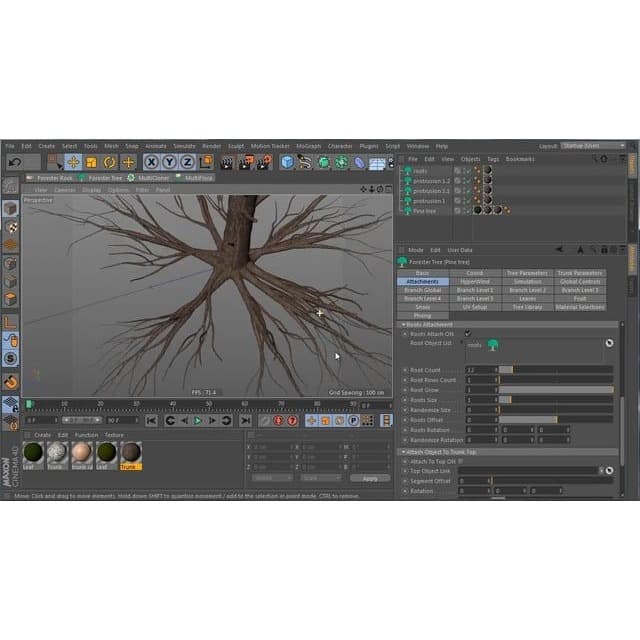640x640 pixels.
Task: Select Polygons mode orange cube icon
Action: [x=11, y=299]
